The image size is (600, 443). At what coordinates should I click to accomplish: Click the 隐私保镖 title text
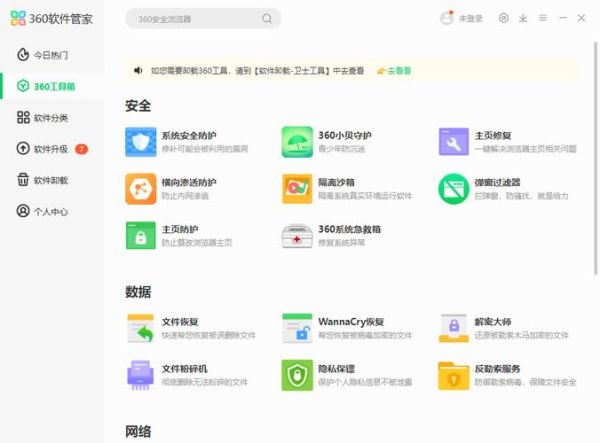(x=336, y=369)
